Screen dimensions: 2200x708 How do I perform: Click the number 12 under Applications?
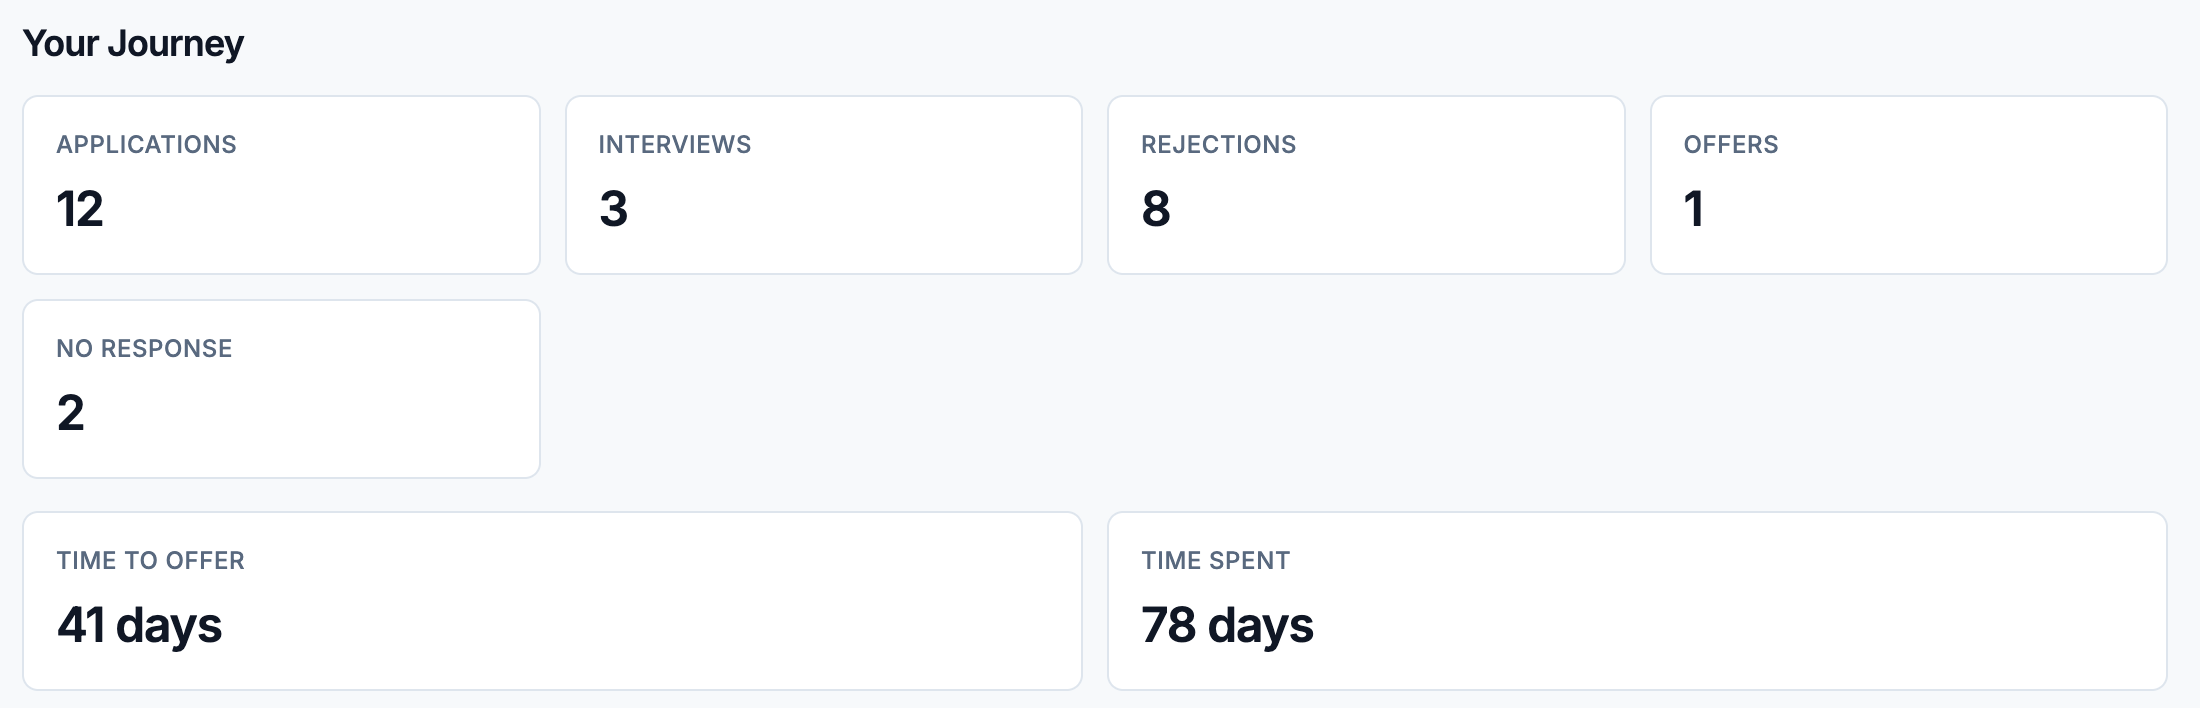80,209
